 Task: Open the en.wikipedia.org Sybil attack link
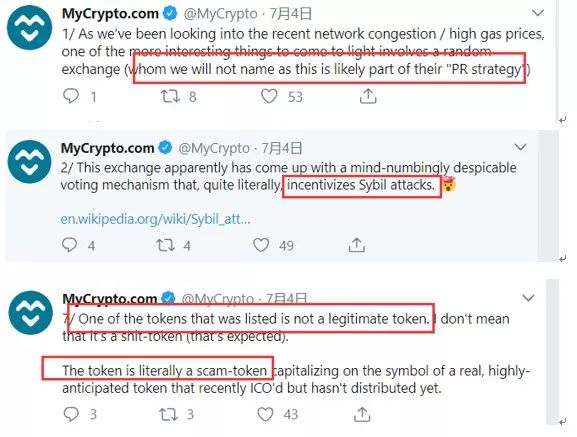pos(155,219)
